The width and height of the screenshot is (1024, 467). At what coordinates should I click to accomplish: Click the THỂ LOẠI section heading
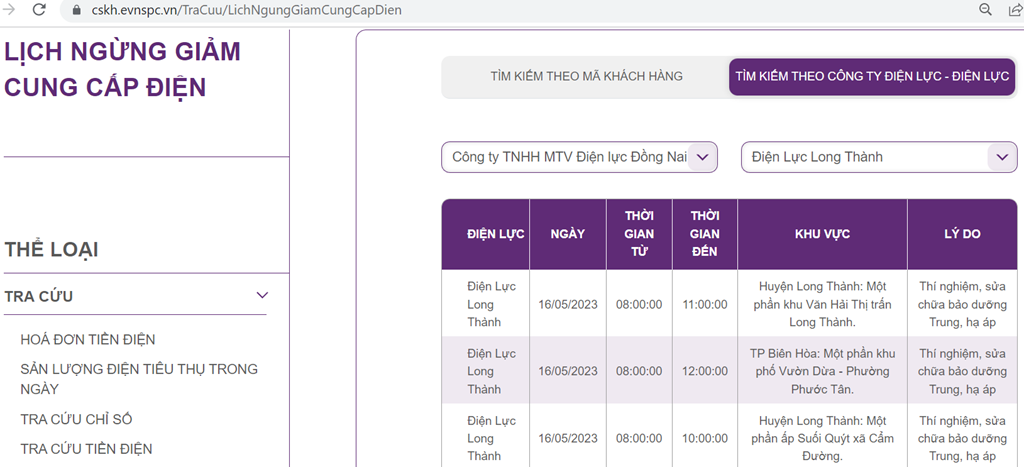(51, 250)
